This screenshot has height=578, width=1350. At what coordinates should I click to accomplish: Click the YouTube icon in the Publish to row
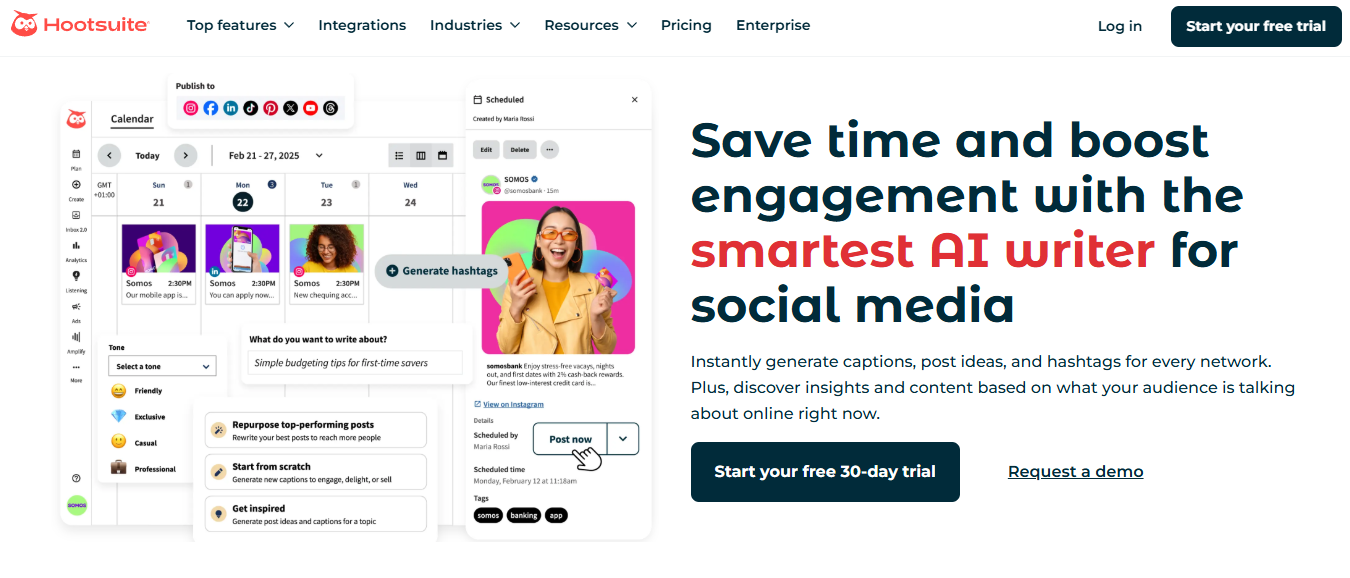pos(310,107)
